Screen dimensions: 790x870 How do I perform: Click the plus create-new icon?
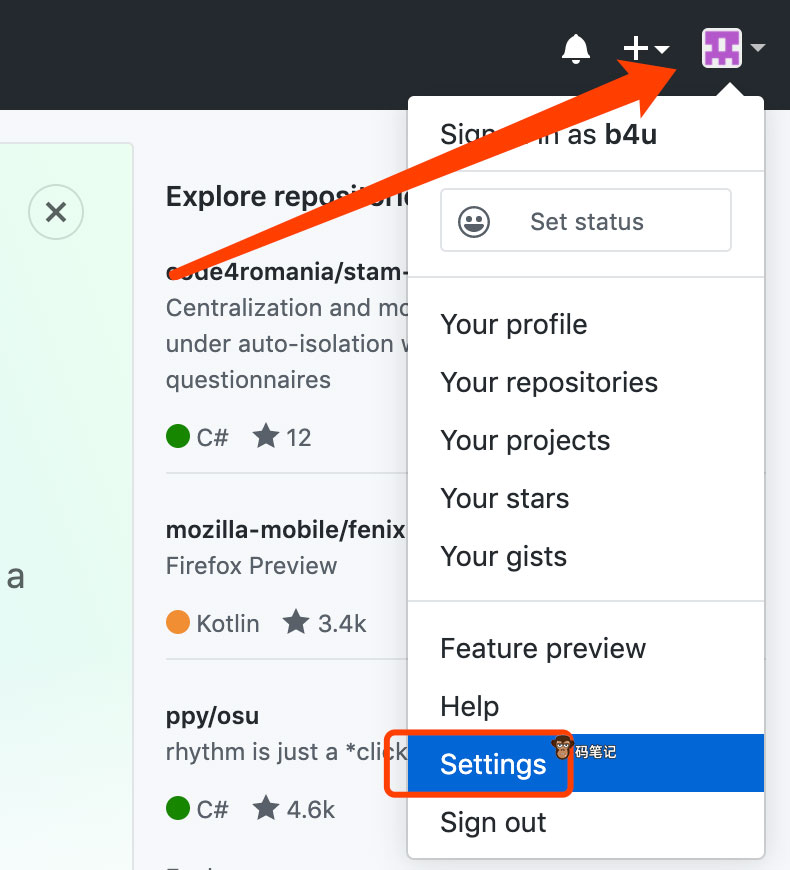[636, 48]
